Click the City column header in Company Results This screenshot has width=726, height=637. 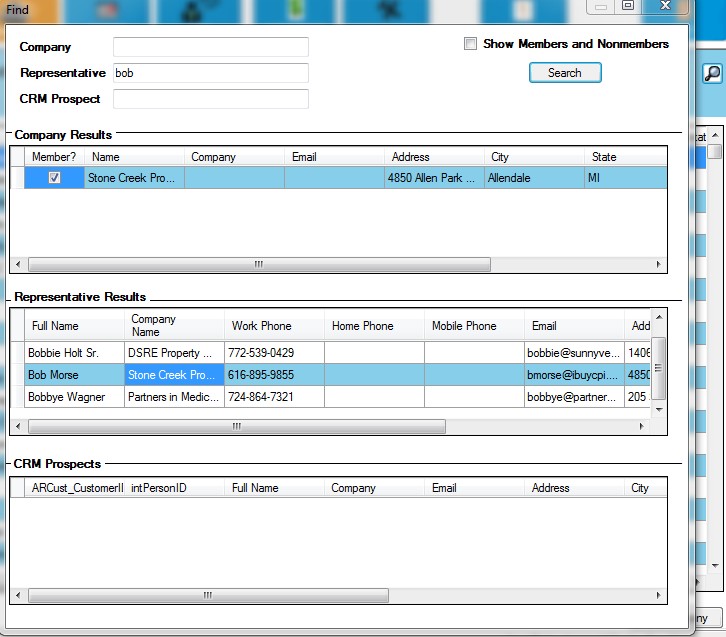[x=534, y=157]
